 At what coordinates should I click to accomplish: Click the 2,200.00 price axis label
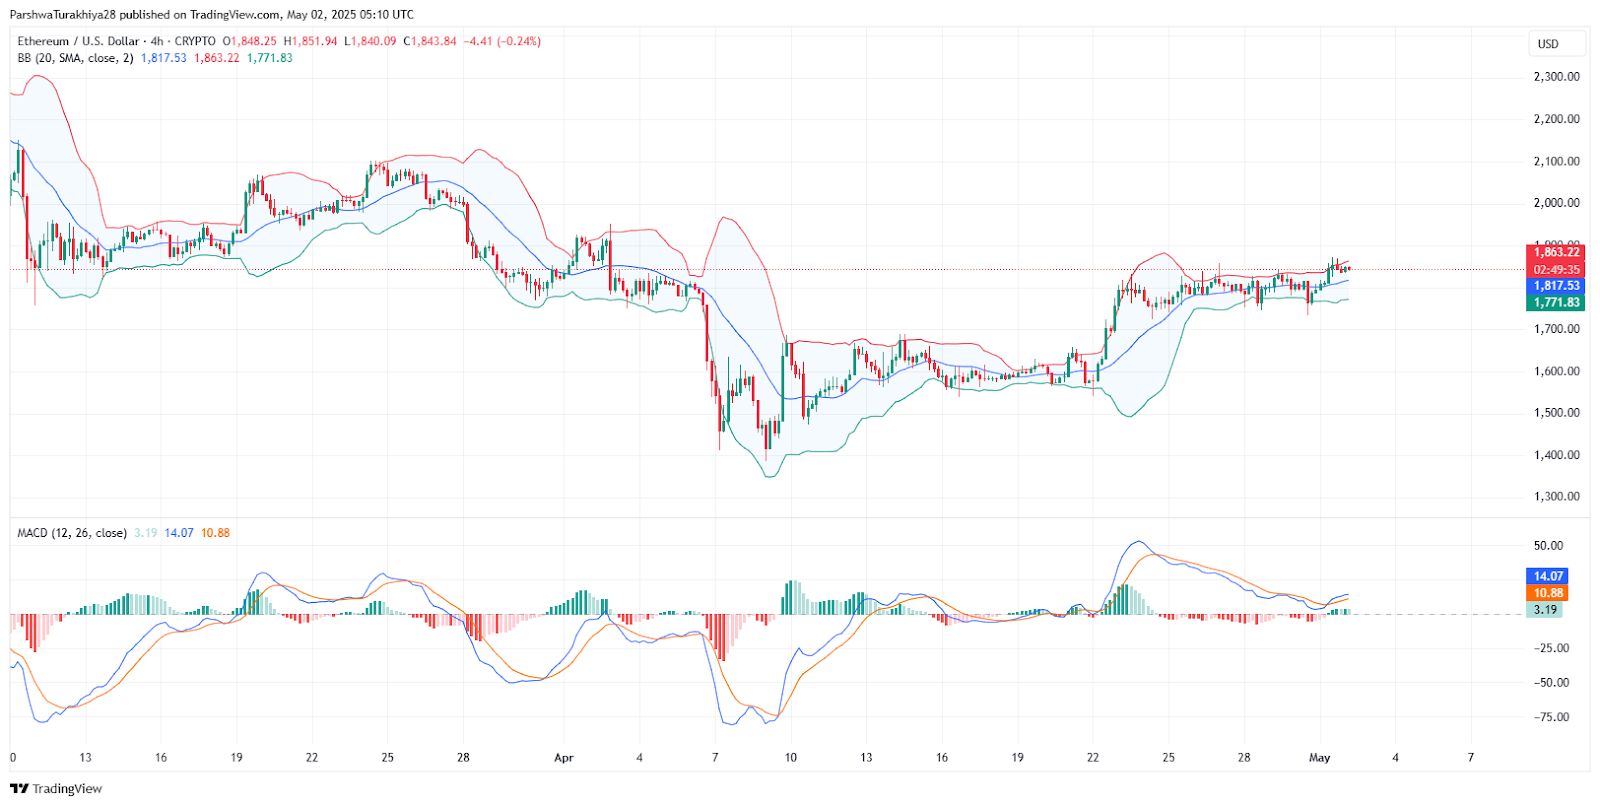coord(1557,119)
